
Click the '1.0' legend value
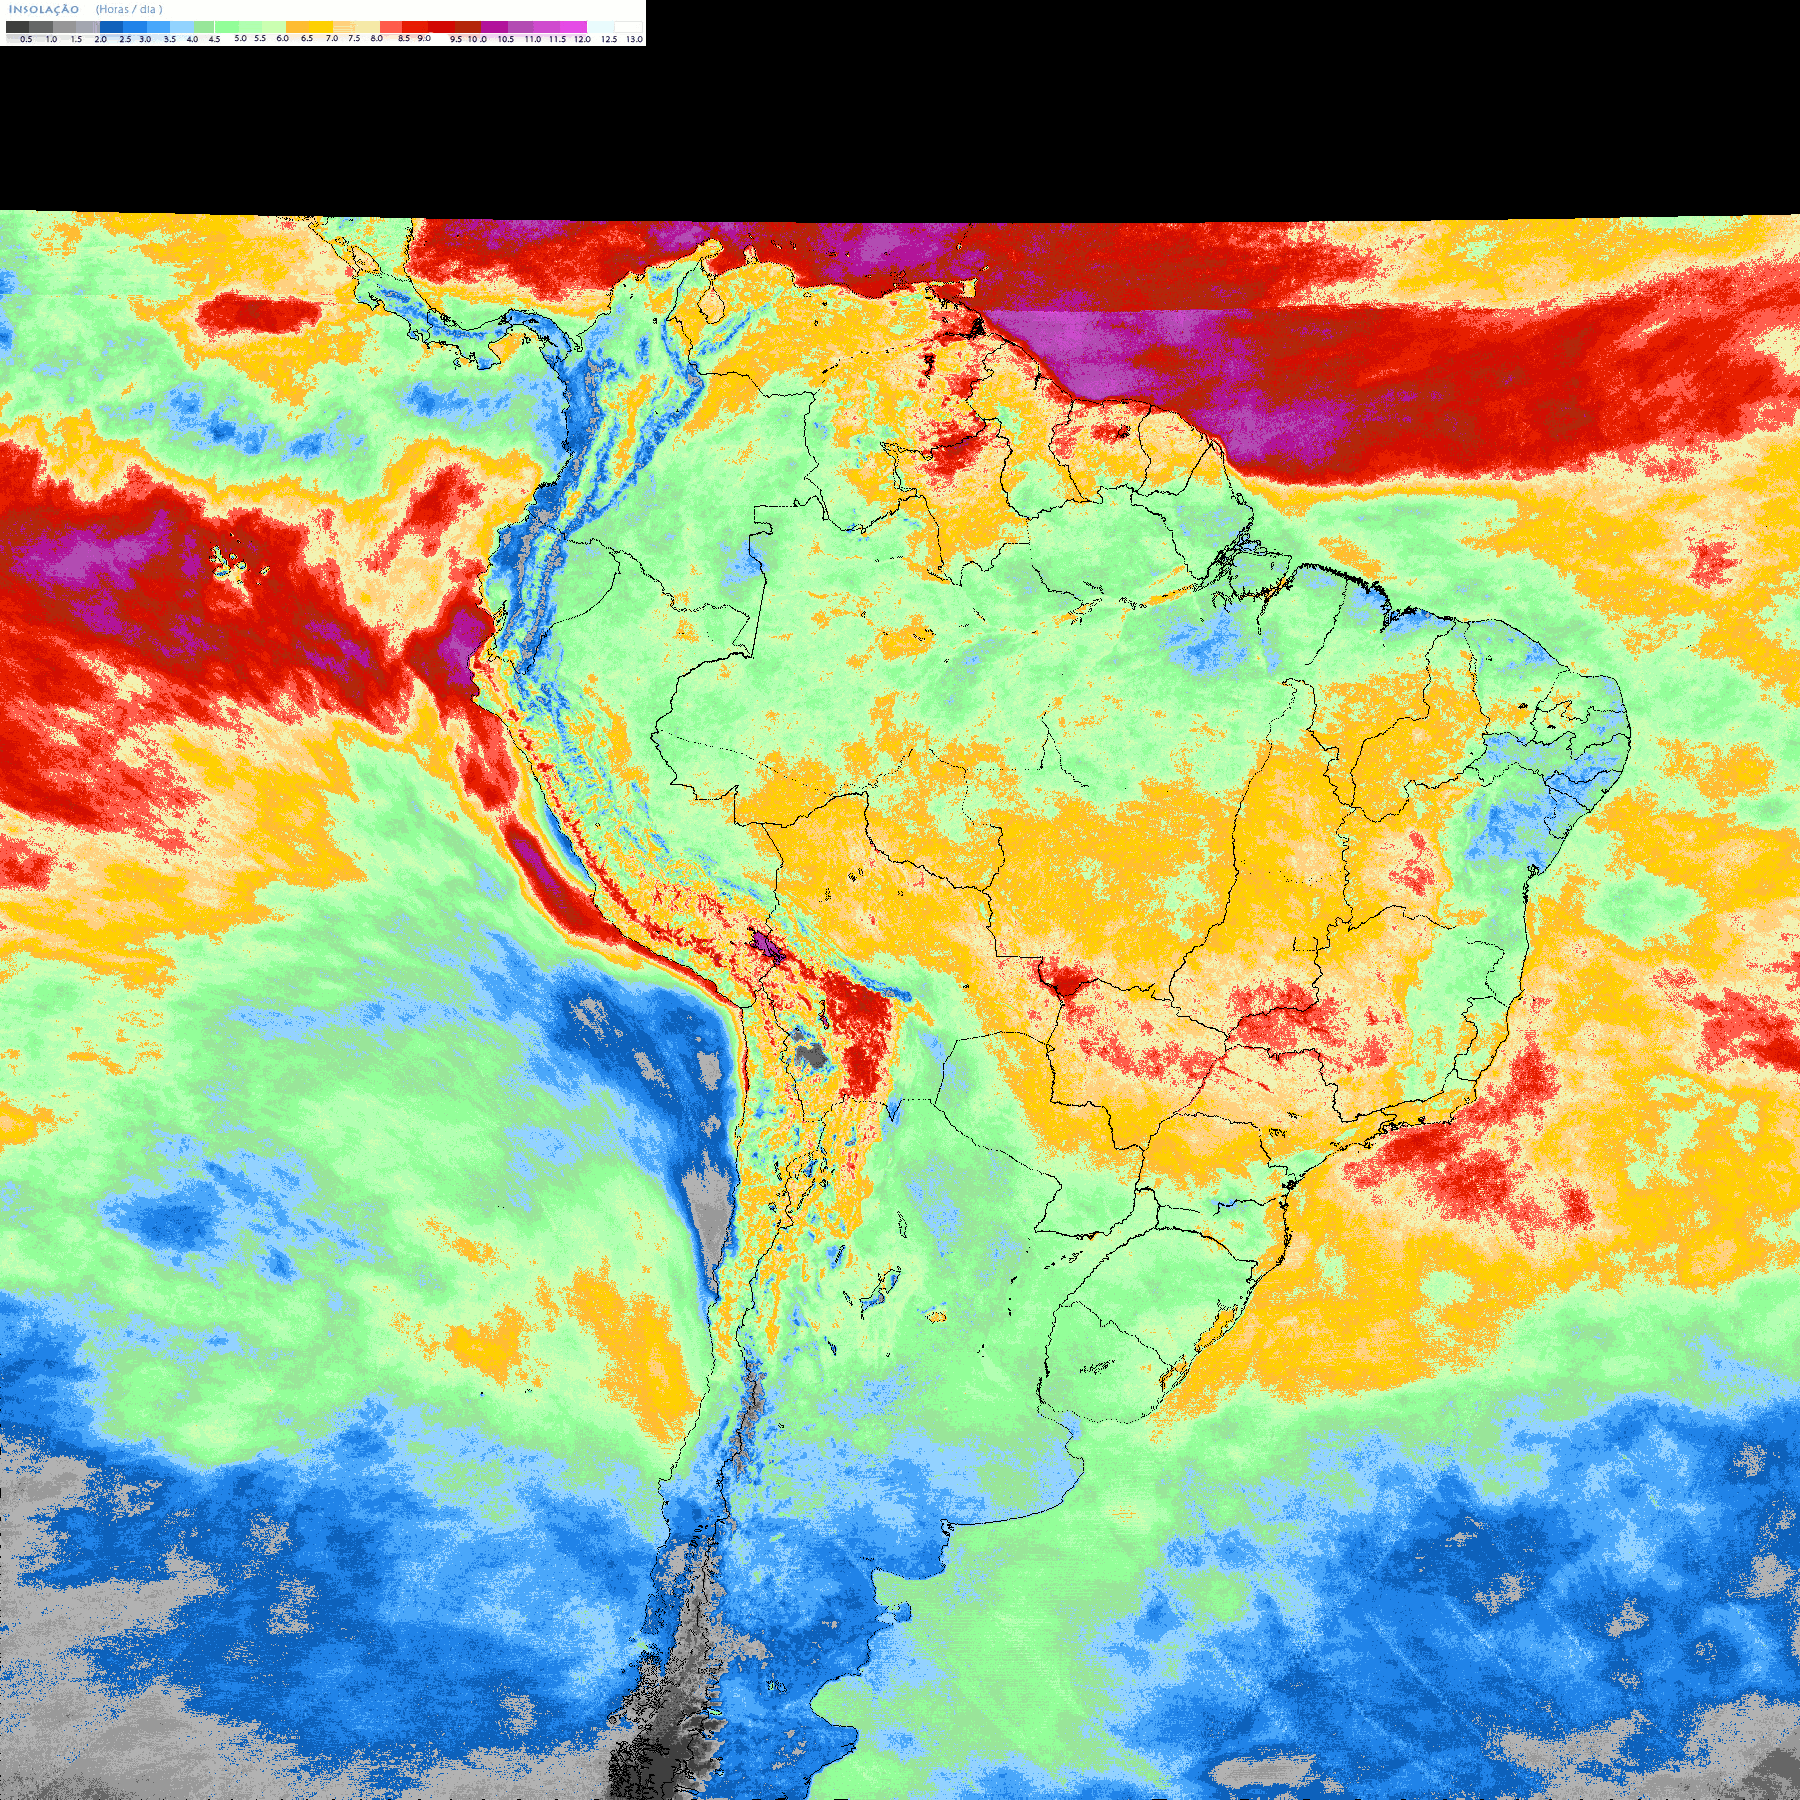pos(51,39)
